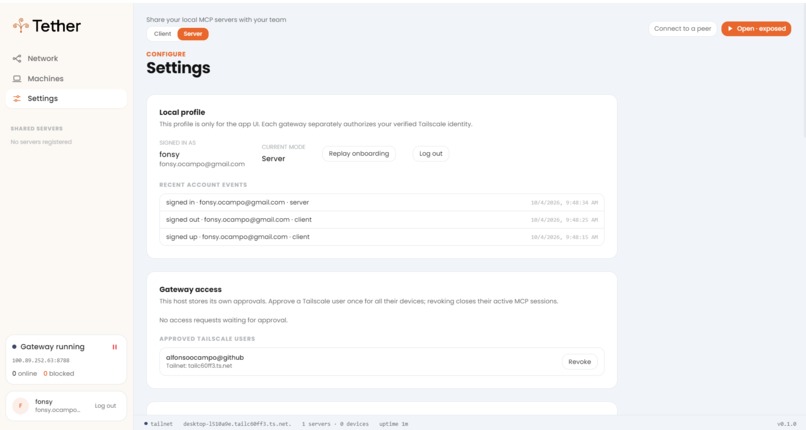
Task: Click the gateway address 100.89.252.63:8788
Action: click(41, 361)
